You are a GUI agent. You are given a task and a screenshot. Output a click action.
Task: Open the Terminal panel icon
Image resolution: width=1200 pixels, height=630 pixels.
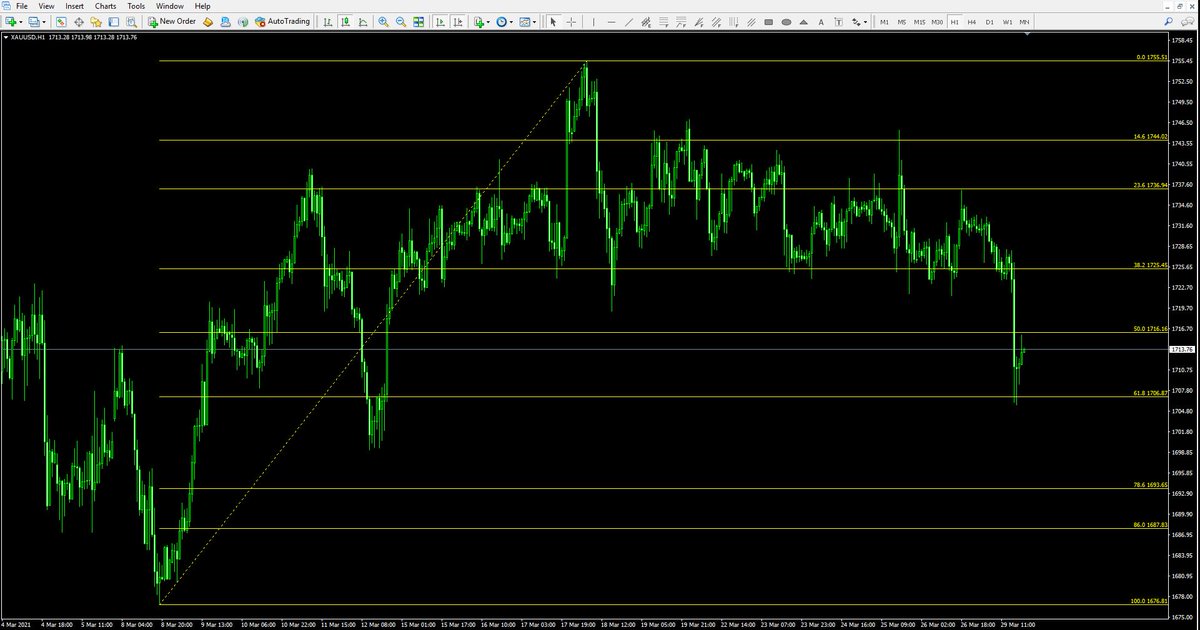(x=114, y=21)
